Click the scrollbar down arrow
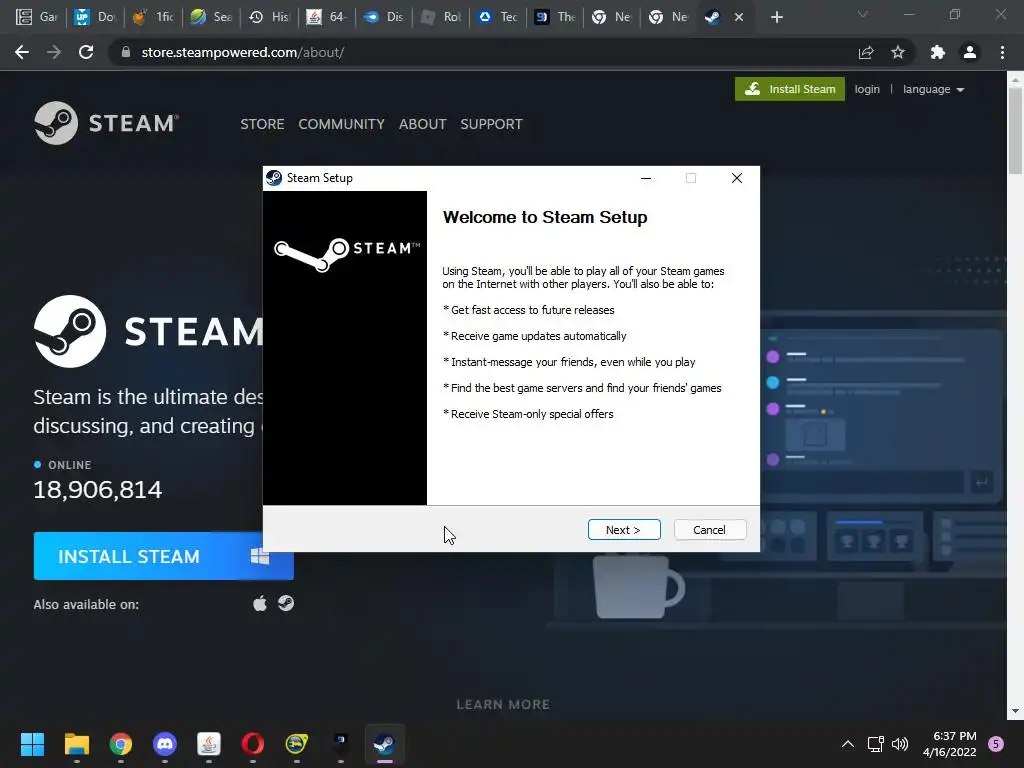Screen dimensions: 1024x768 (x=1015, y=711)
